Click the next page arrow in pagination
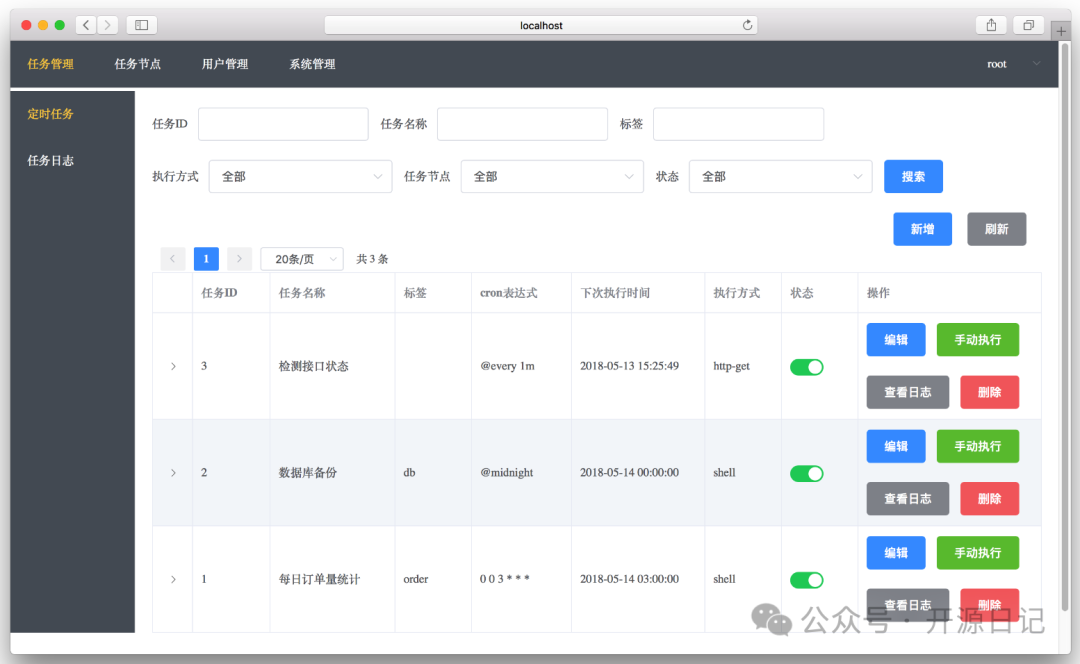1080x664 pixels. pos(239,258)
